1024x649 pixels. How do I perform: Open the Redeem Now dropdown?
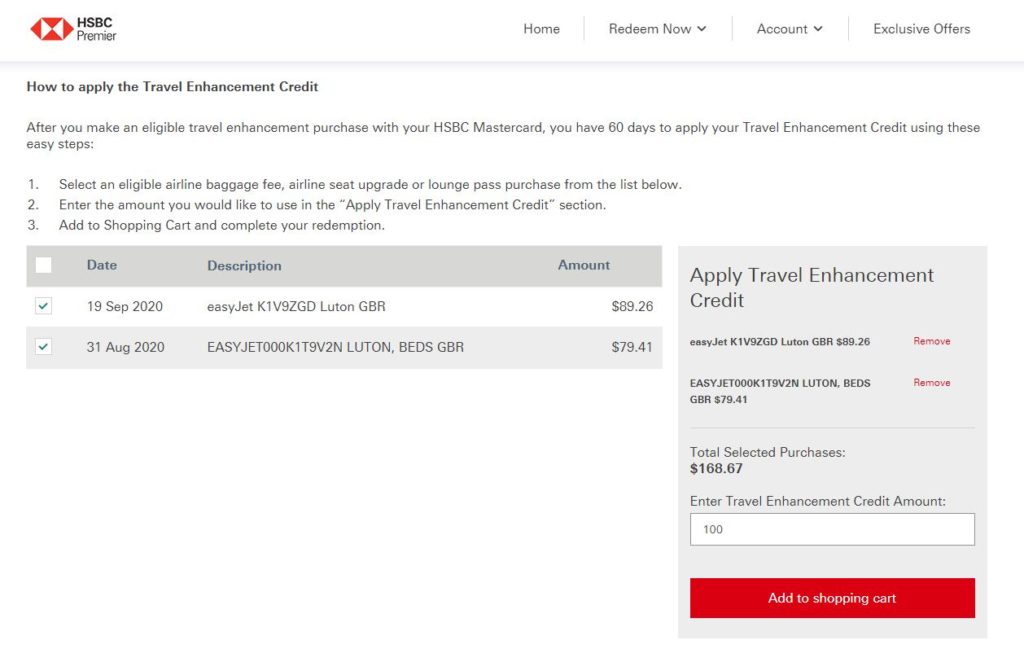tap(649, 29)
